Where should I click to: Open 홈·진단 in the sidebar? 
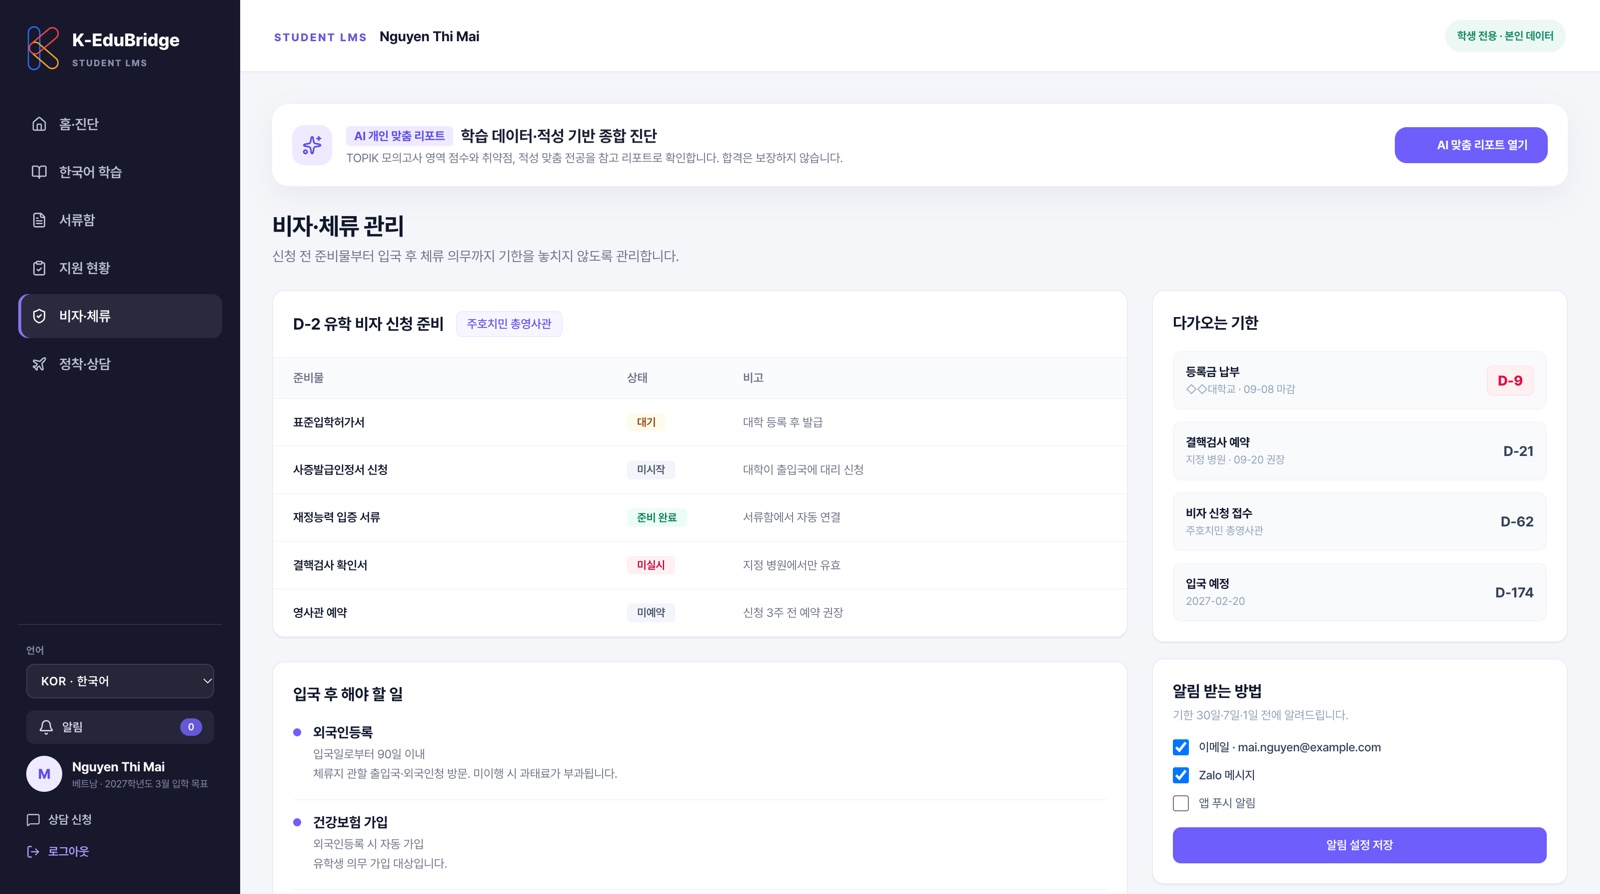coord(120,124)
